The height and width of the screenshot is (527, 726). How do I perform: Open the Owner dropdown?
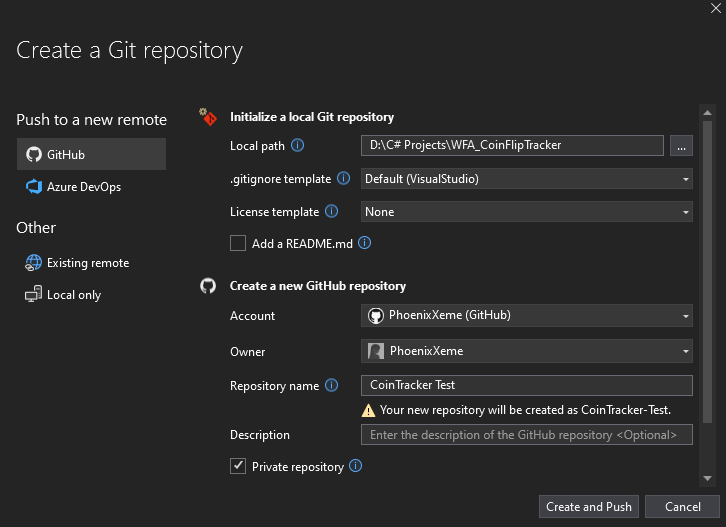coord(526,351)
